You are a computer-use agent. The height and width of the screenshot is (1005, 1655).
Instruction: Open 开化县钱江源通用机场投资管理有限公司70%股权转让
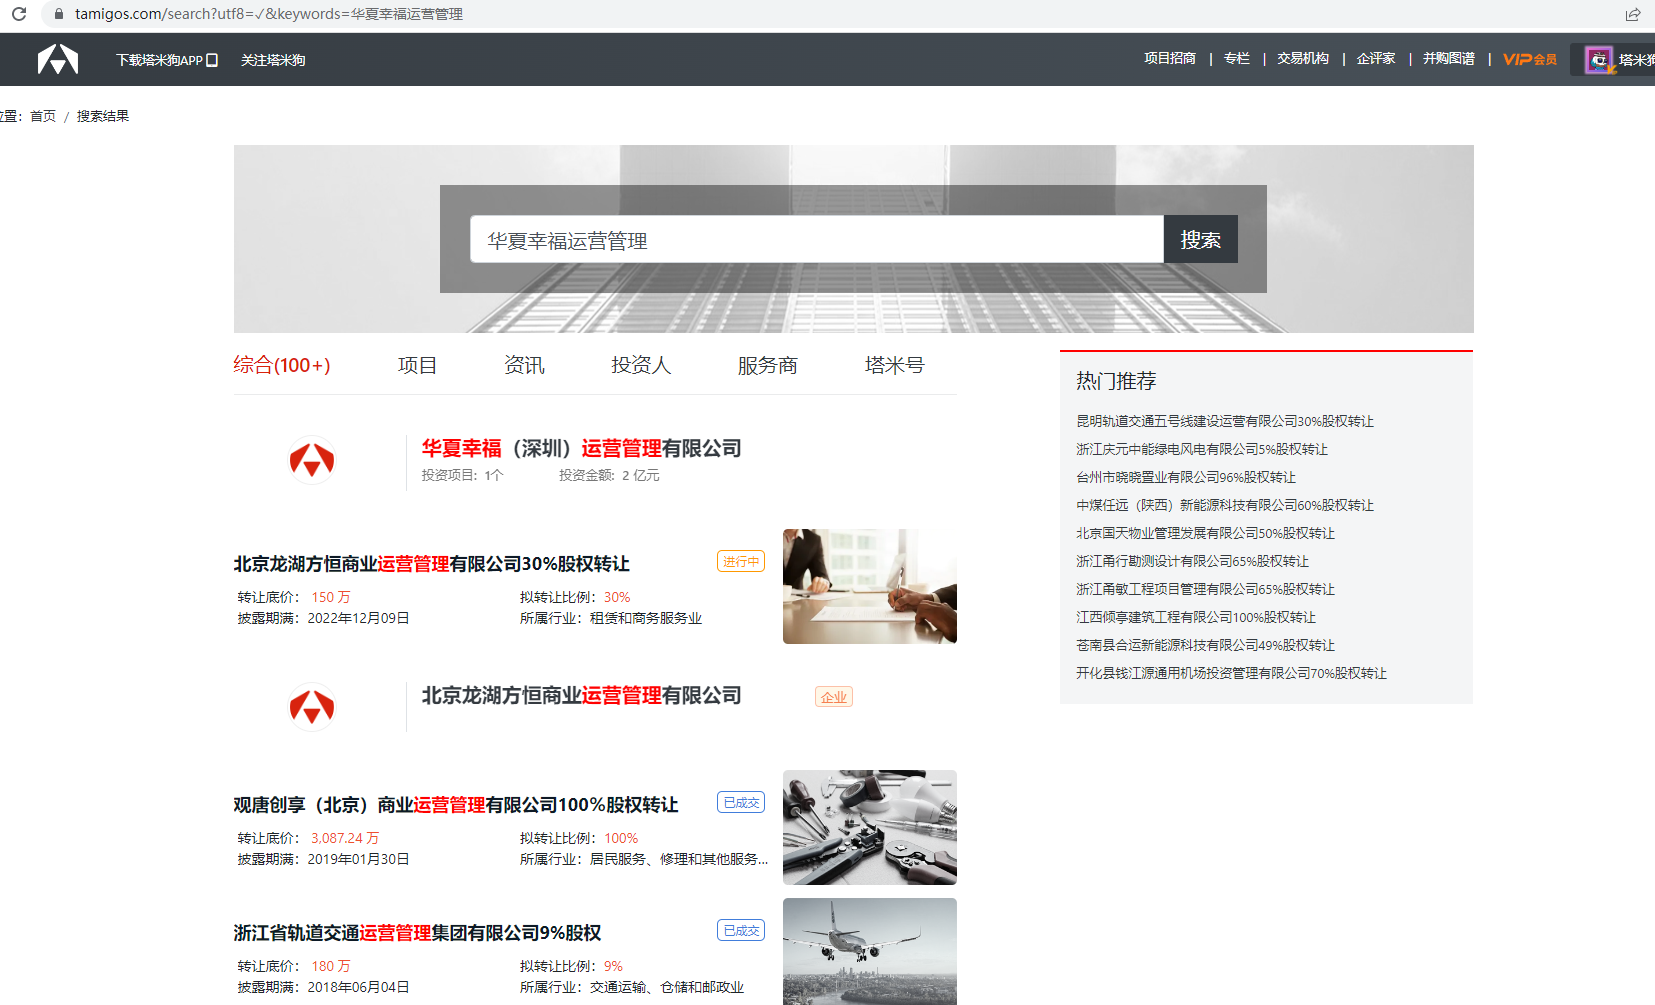pyautogui.click(x=1232, y=673)
